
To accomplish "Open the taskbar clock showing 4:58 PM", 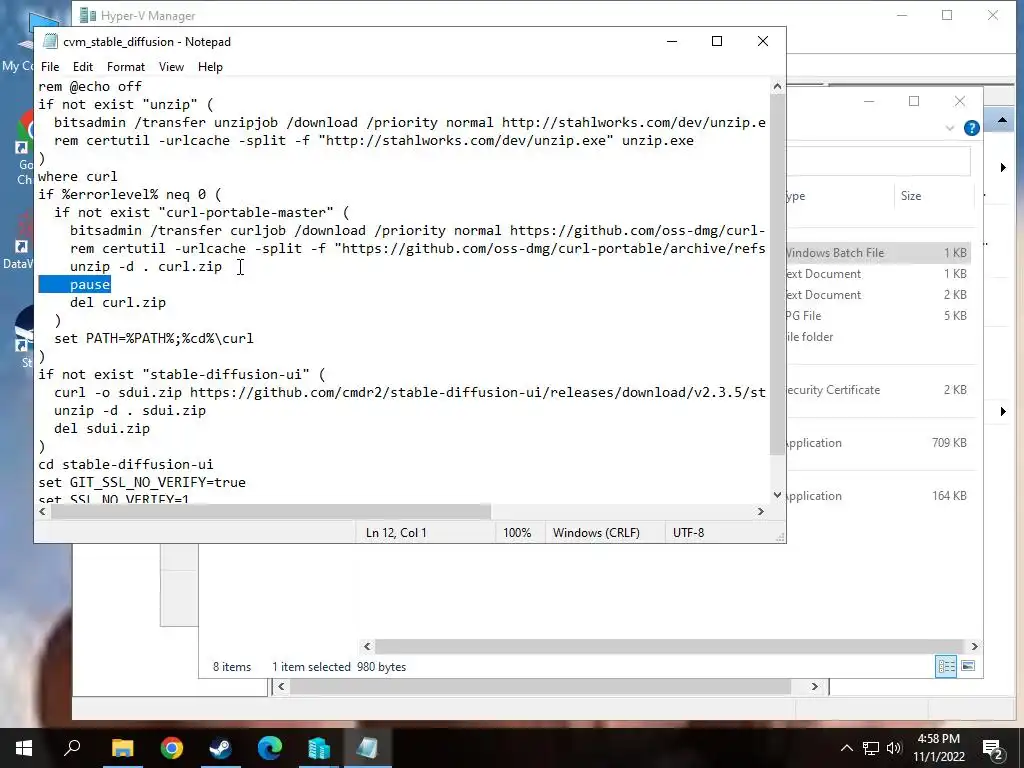I will pyautogui.click(x=939, y=748).
